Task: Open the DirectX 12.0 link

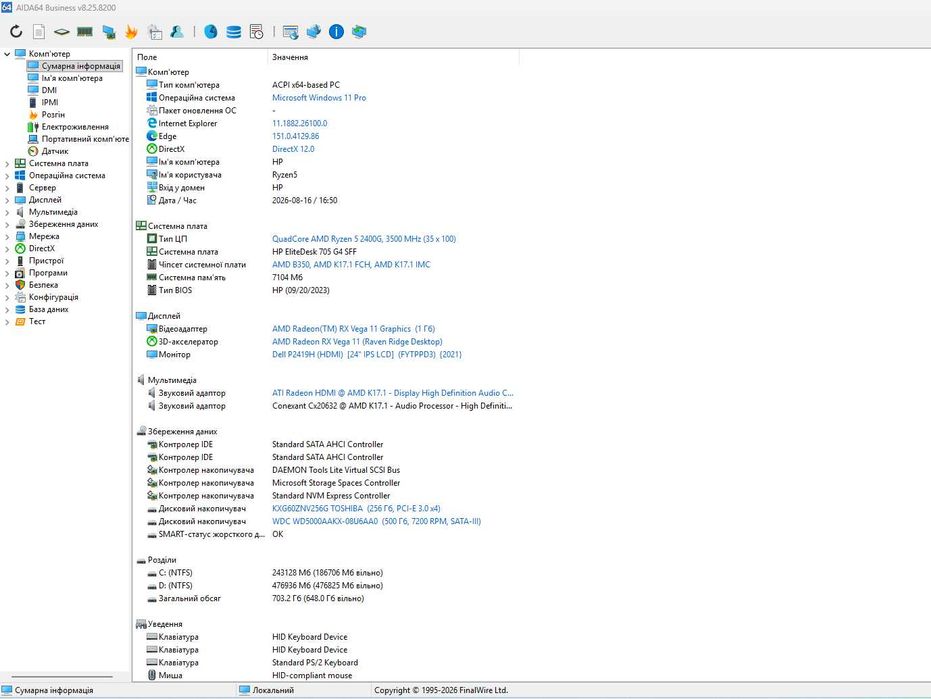Action: pos(293,149)
